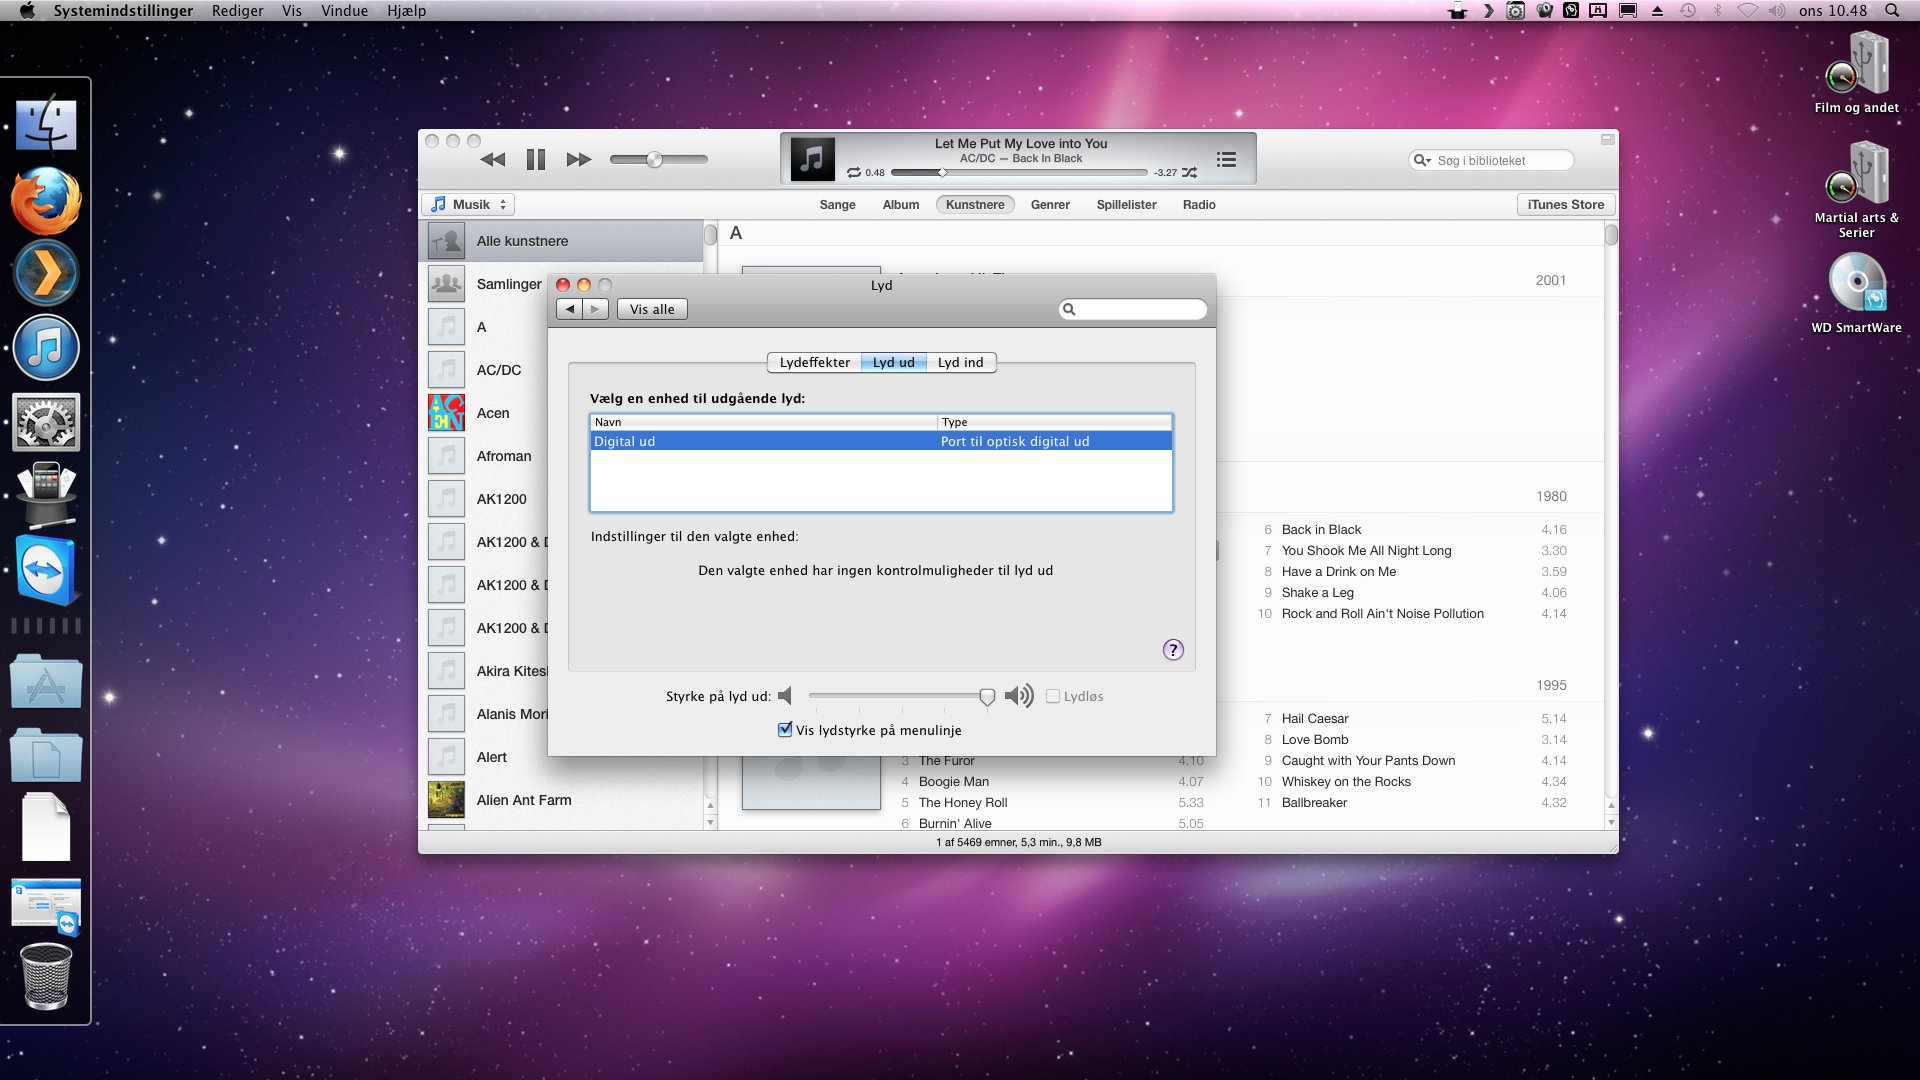
Task: Open the Up Next list icon
Action: pos(1226,159)
